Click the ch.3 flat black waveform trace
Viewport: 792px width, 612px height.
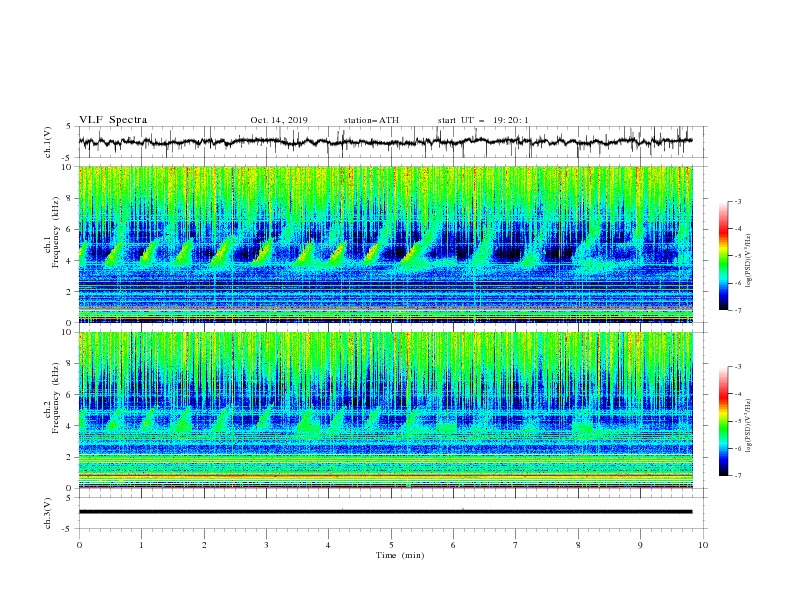tap(385, 512)
